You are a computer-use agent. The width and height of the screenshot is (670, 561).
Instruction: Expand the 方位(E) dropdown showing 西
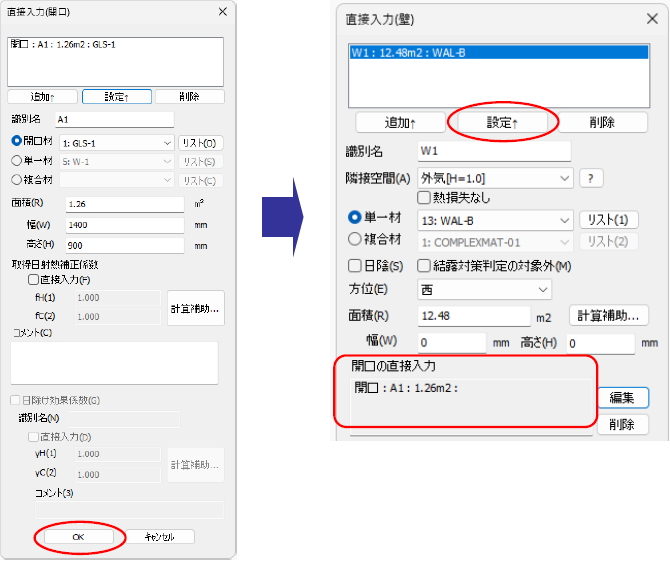484,290
